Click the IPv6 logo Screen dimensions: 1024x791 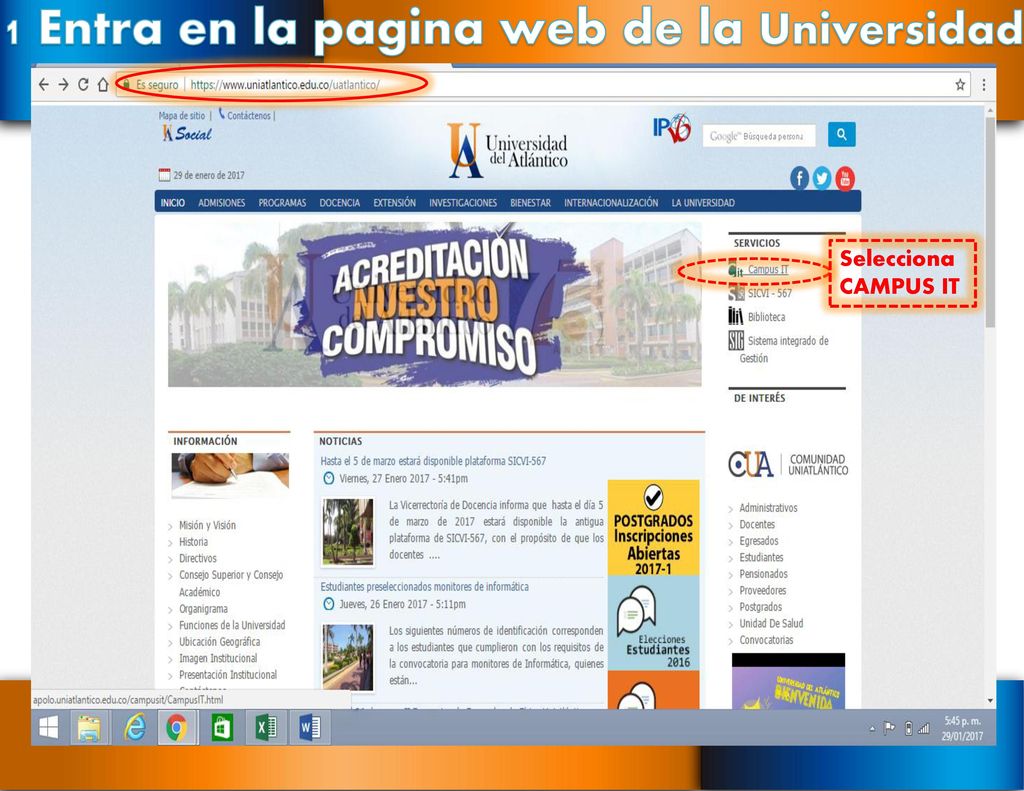671,128
